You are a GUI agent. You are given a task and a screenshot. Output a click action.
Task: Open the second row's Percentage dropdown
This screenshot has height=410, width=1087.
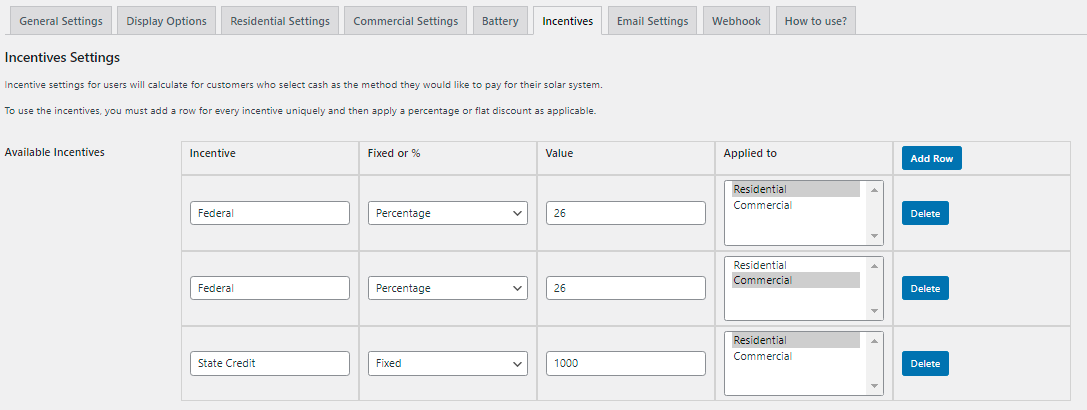point(448,288)
